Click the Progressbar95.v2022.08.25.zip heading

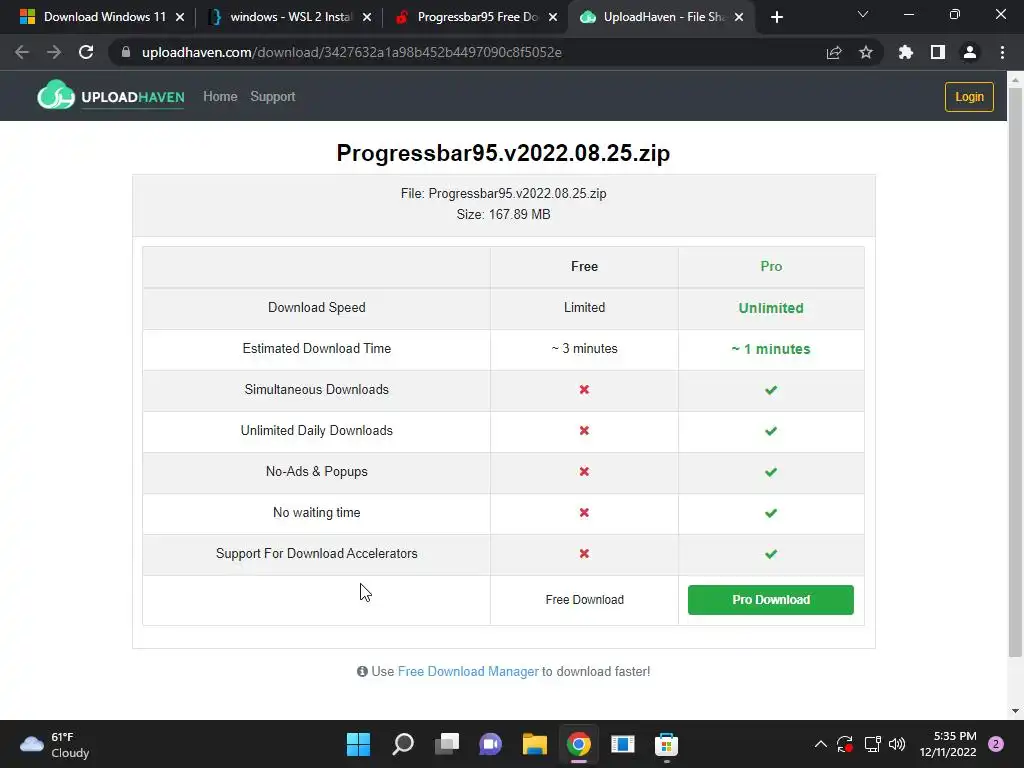503,153
